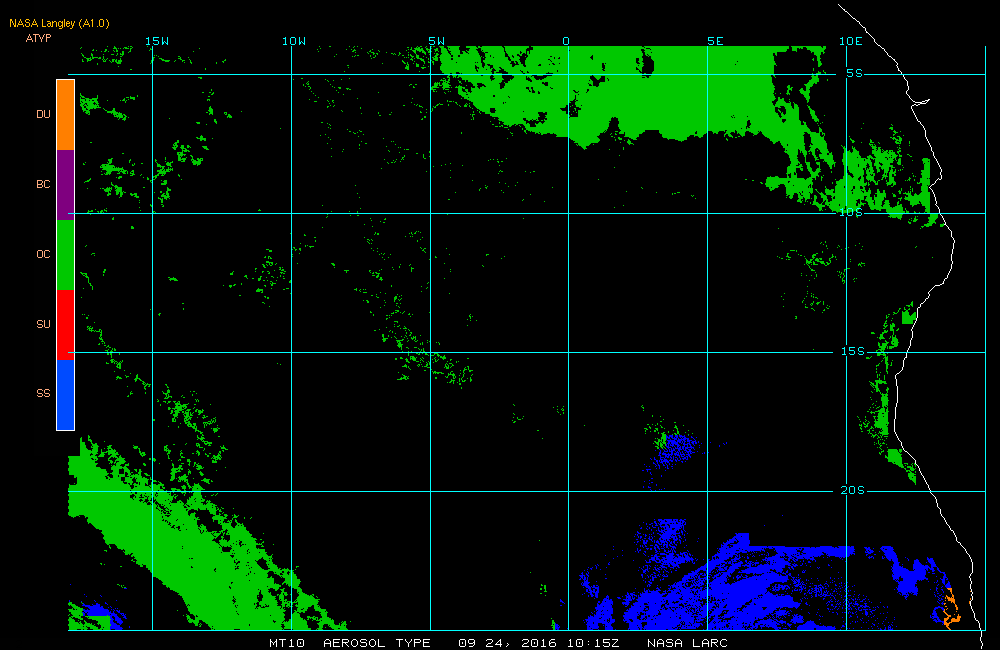Click the 10W longitude label

[294, 41]
